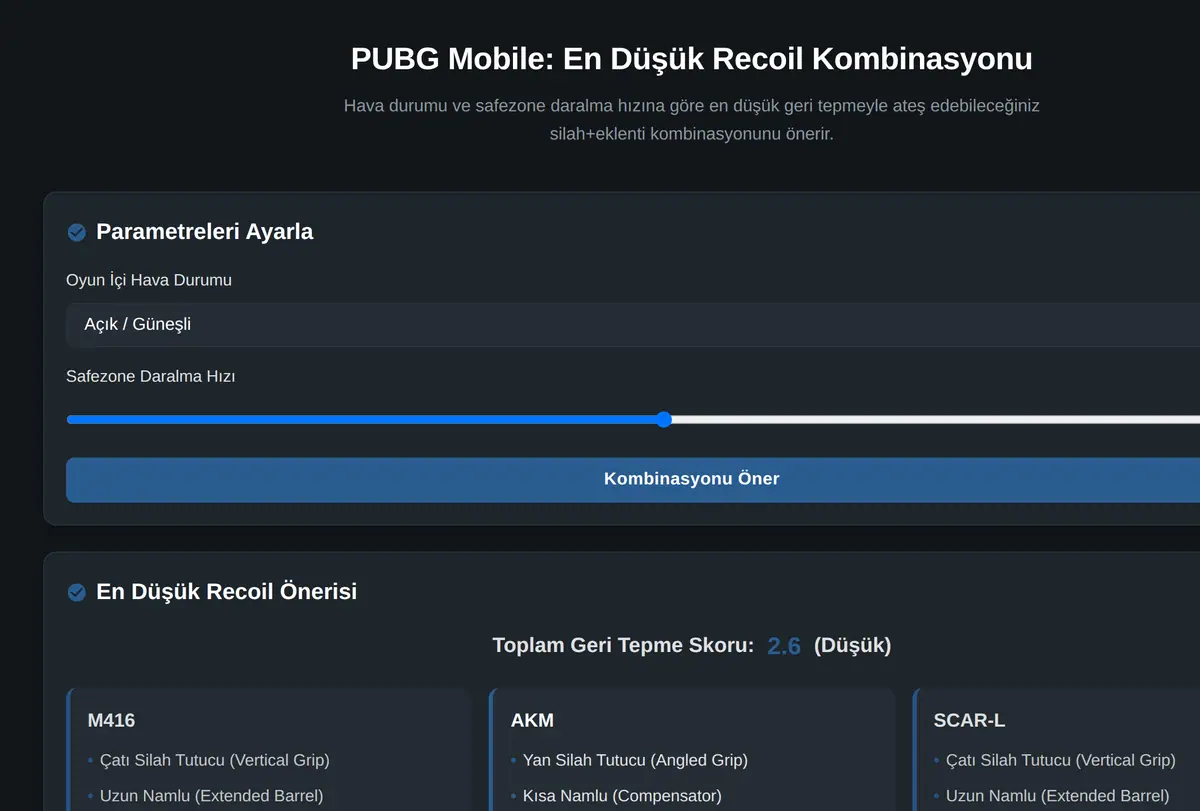Image resolution: width=1200 pixels, height=811 pixels.
Task: Click the En Düşük Recoil Önerisi heading
Action: tap(226, 592)
